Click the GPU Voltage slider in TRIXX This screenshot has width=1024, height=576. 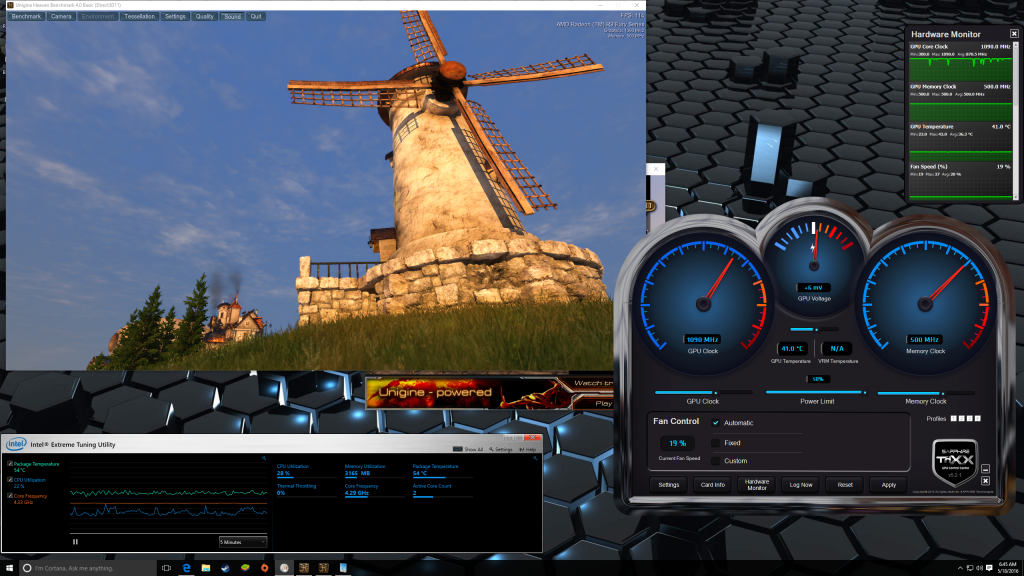tap(814, 329)
